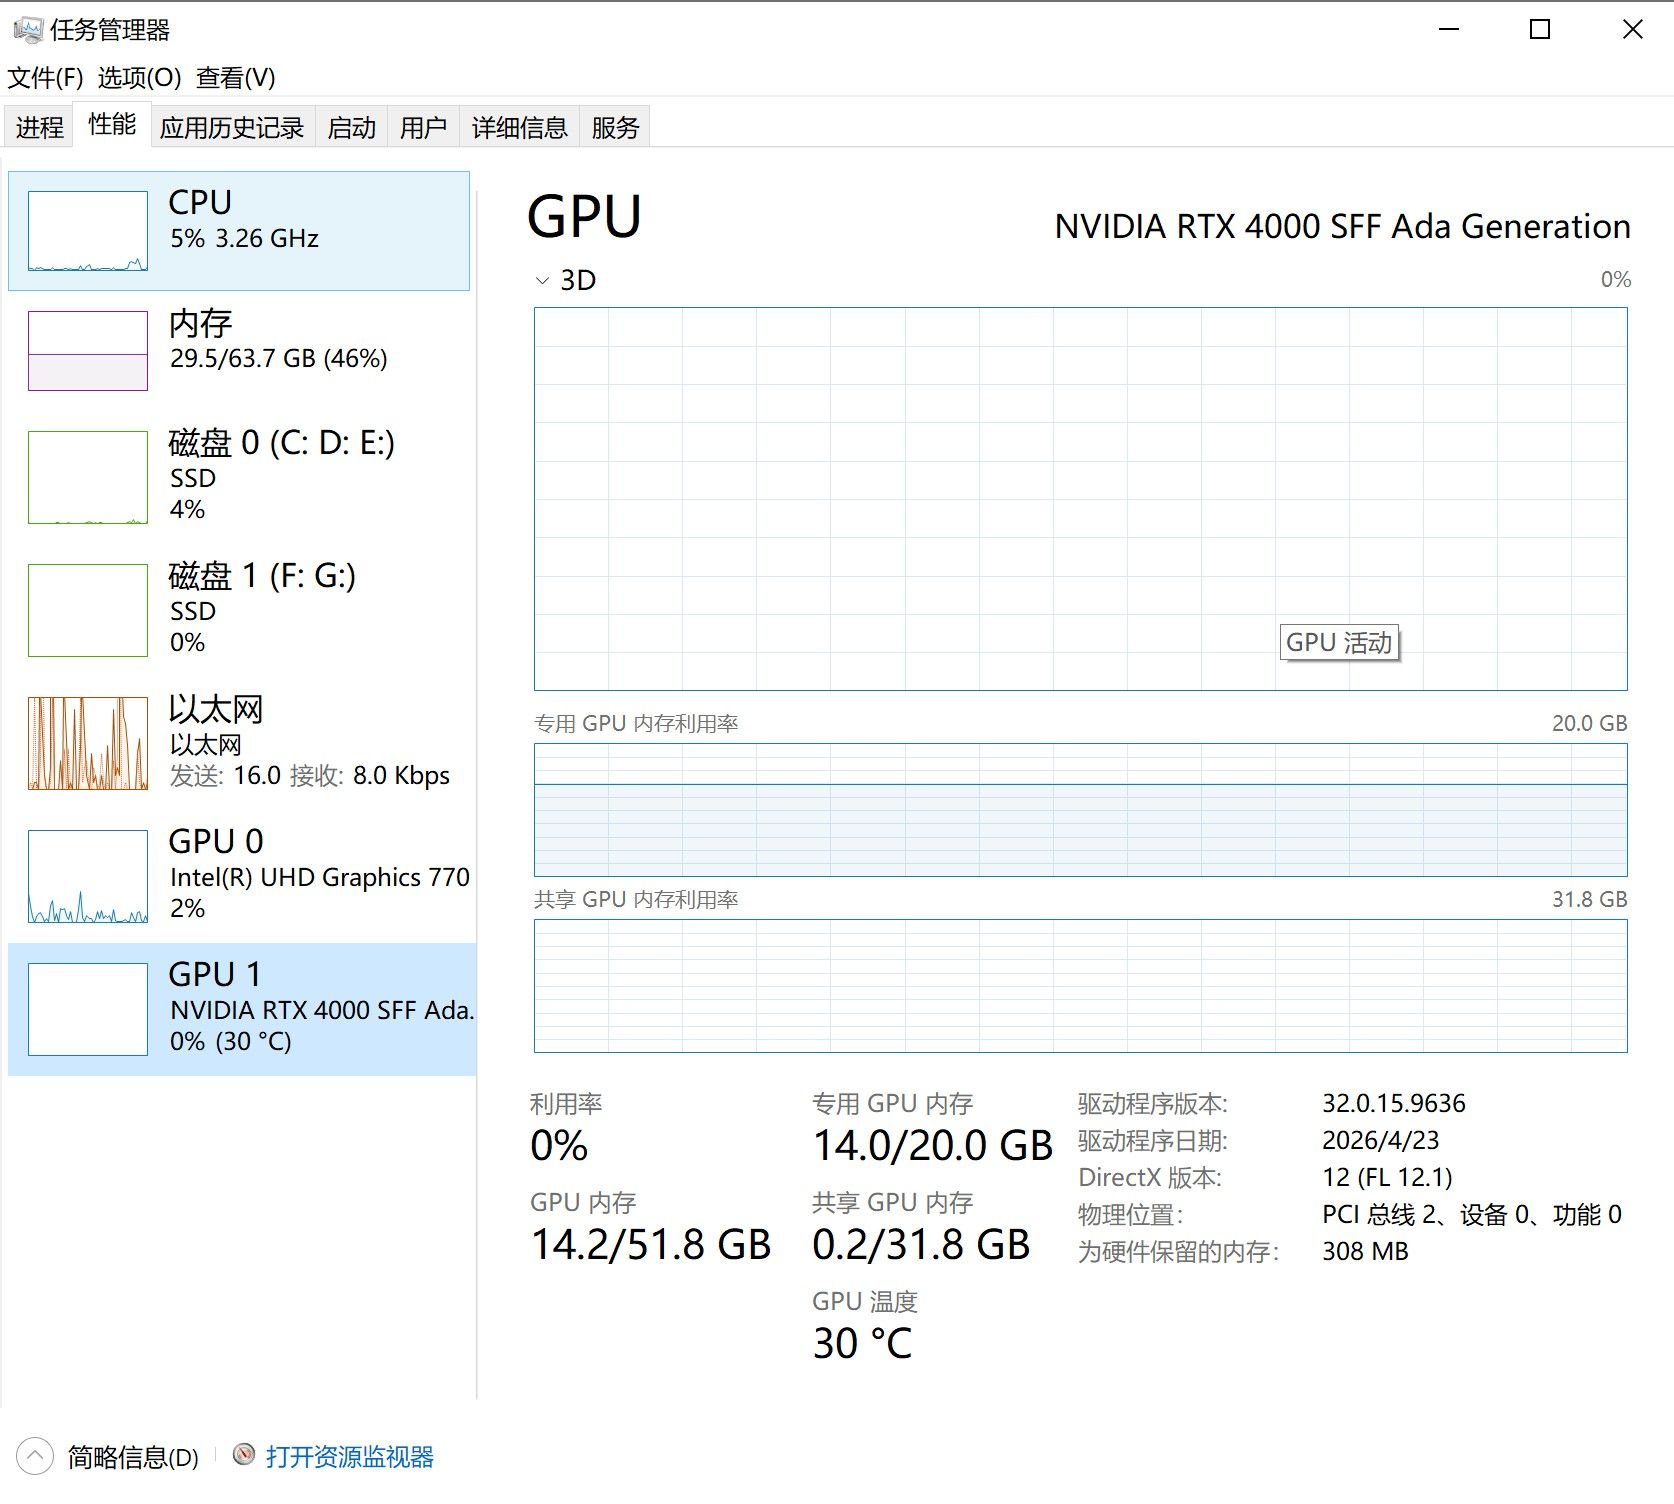Open the 选项(O) menu
This screenshot has width=1674, height=1504.
click(x=140, y=78)
